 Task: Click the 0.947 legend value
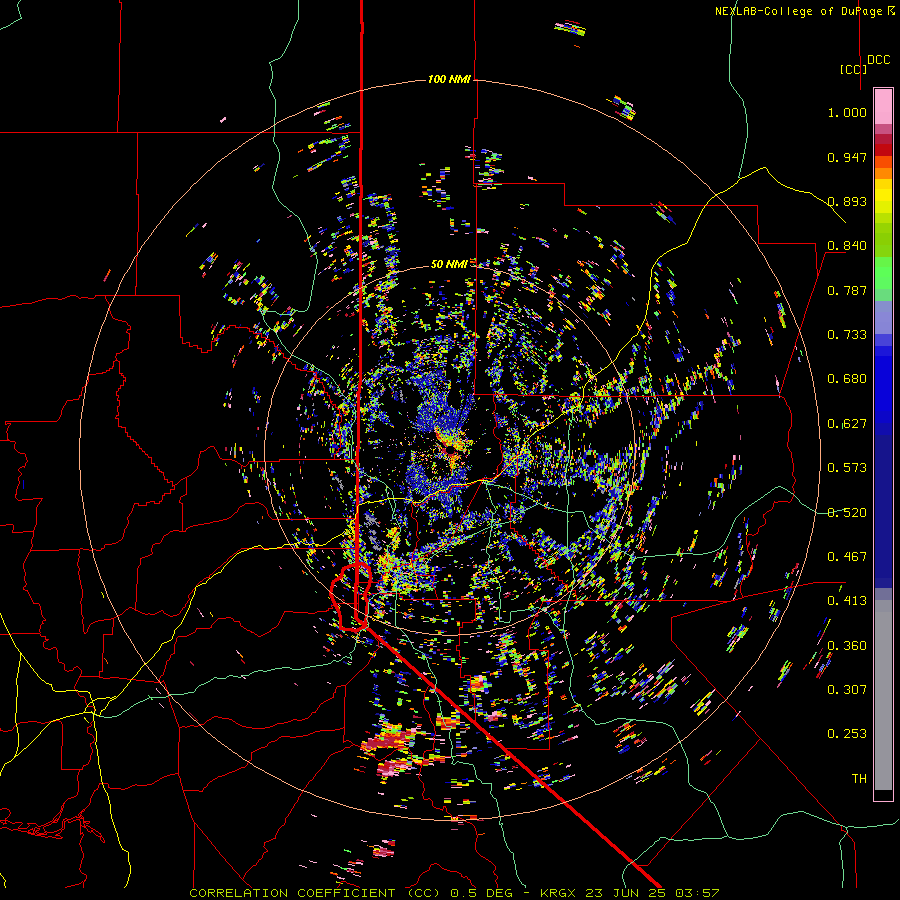[847, 157]
